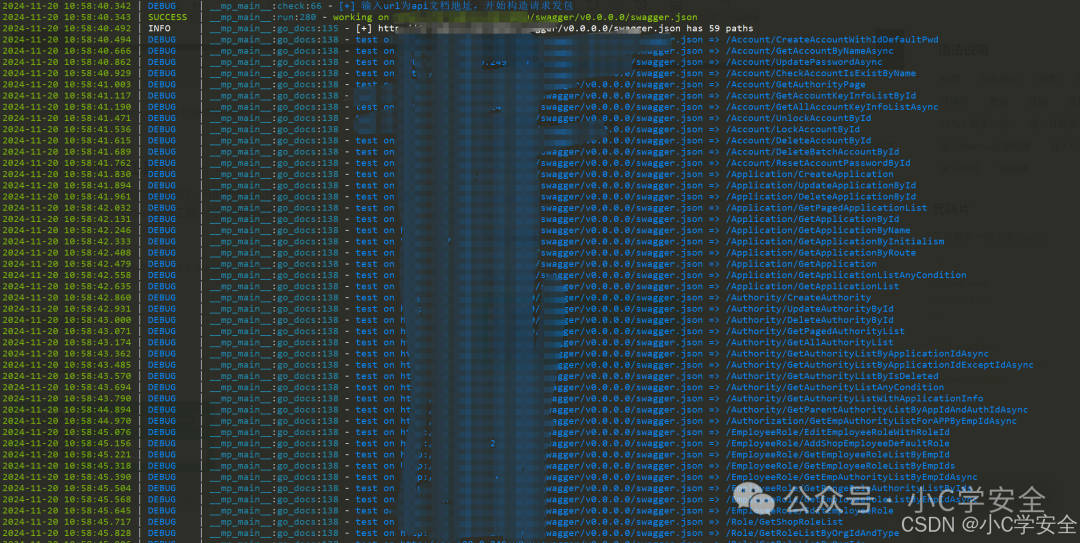Click timestamp 2024-11-20 10:58:44.894
This screenshot has height=543, width=1080.
[x=67, y=410]
